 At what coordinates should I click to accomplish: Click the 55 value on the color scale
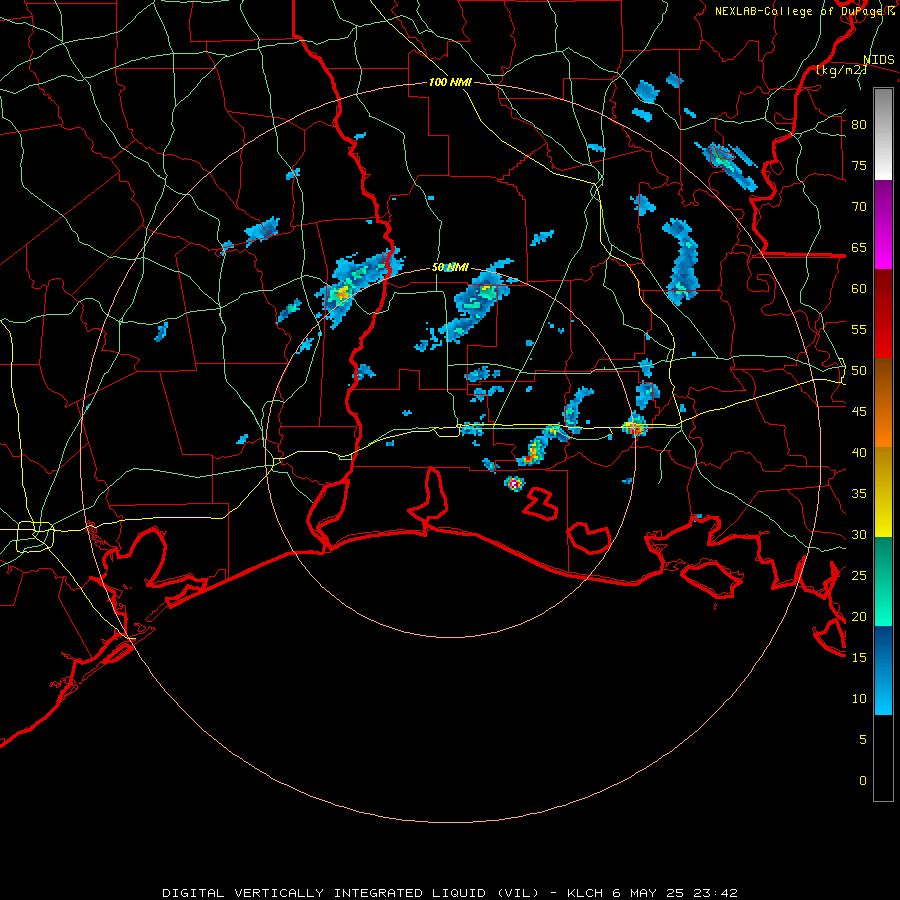pos(859,329)
